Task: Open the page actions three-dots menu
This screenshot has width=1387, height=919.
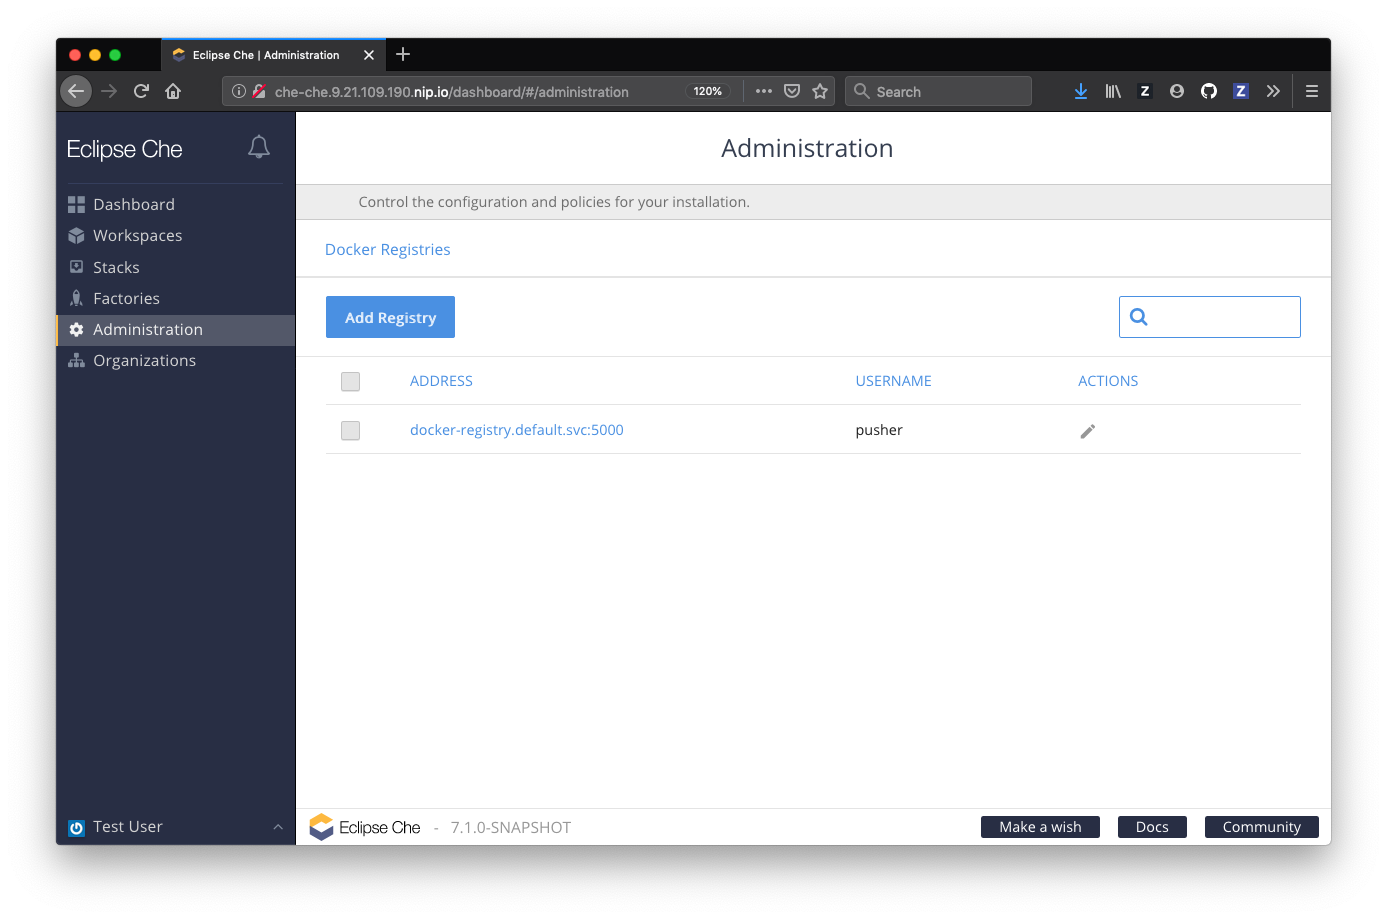Action: [x=764, y=91]
